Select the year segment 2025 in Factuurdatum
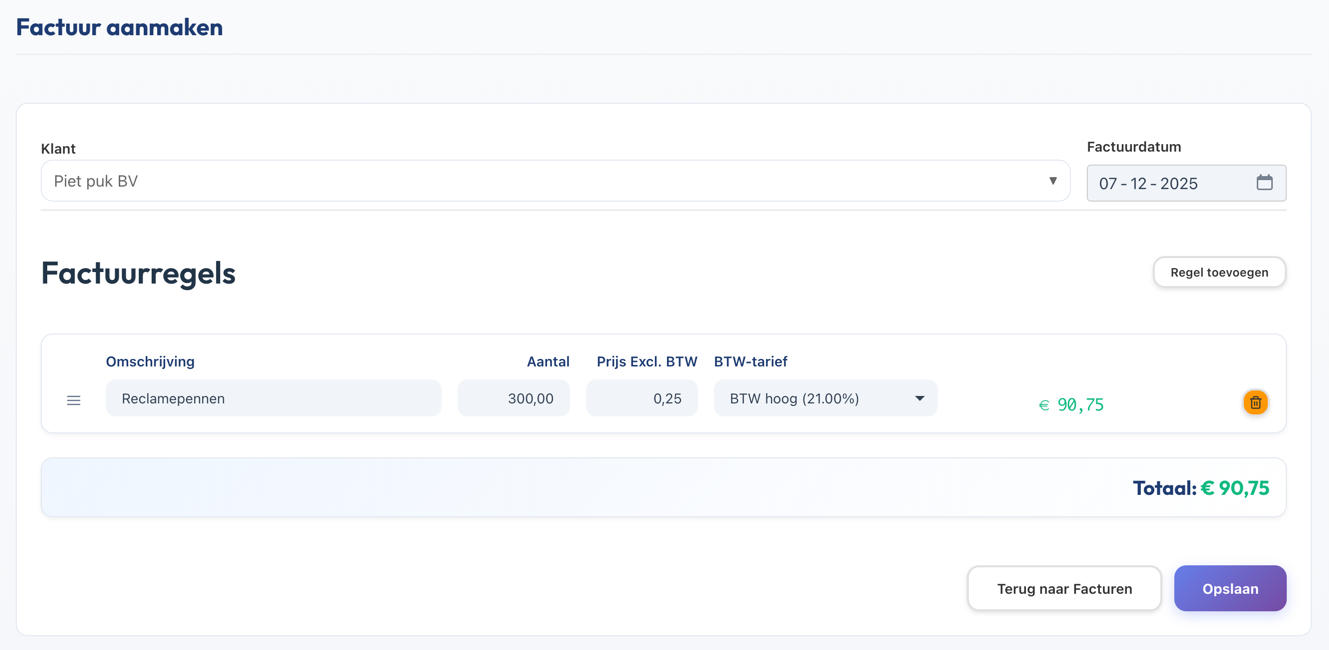 click(1178, 184)
